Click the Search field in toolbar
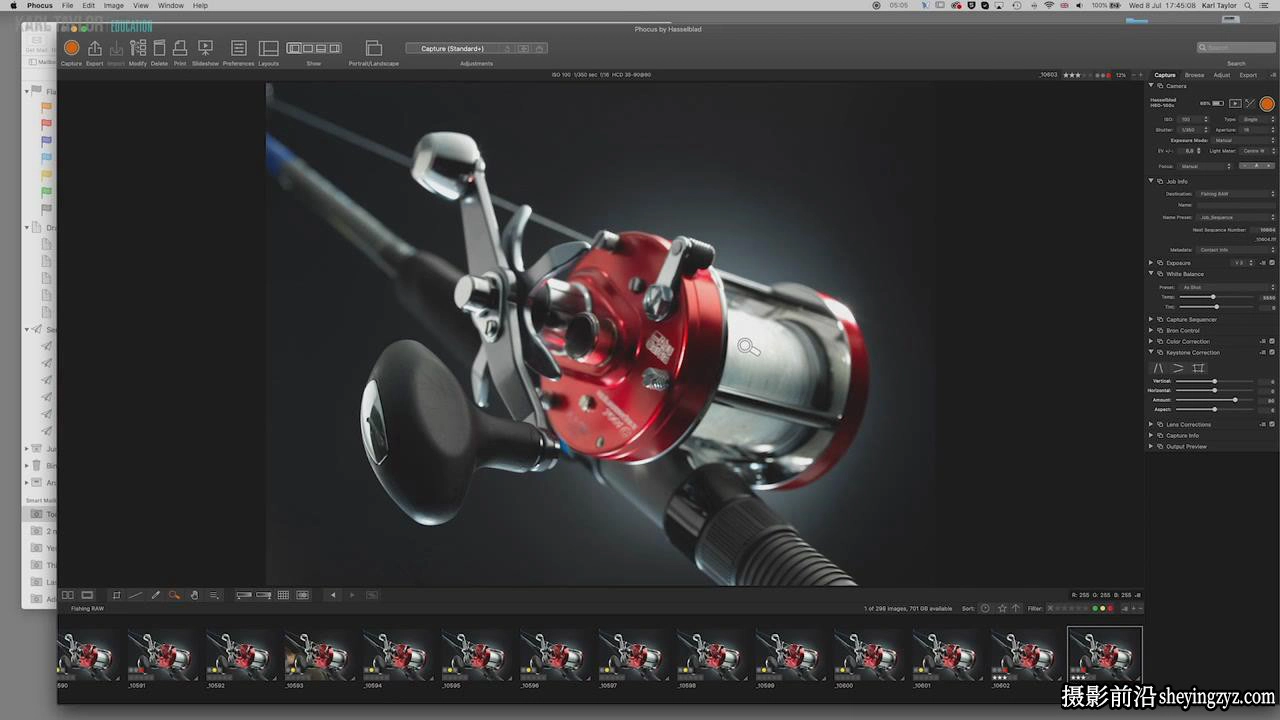The image size is (1280, 720). pos(1236,48)
